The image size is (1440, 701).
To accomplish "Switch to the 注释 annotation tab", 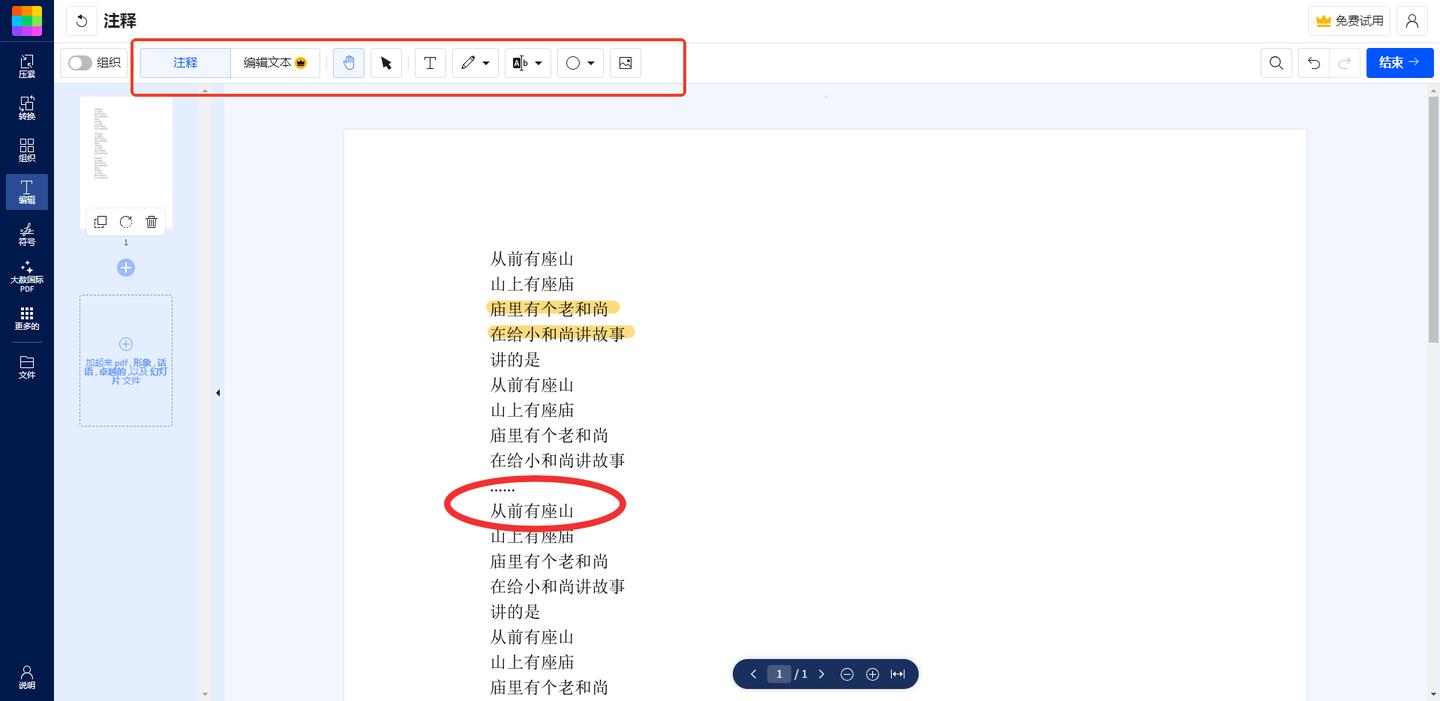I will tap(185, 62).
